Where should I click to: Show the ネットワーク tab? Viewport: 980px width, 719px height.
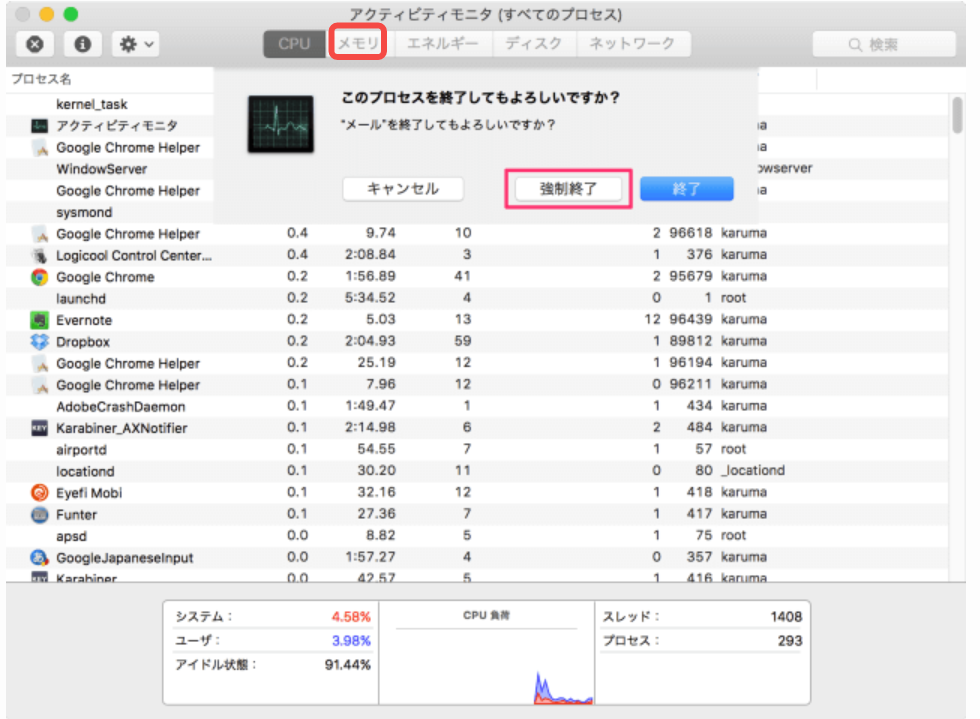coord(632,44)
